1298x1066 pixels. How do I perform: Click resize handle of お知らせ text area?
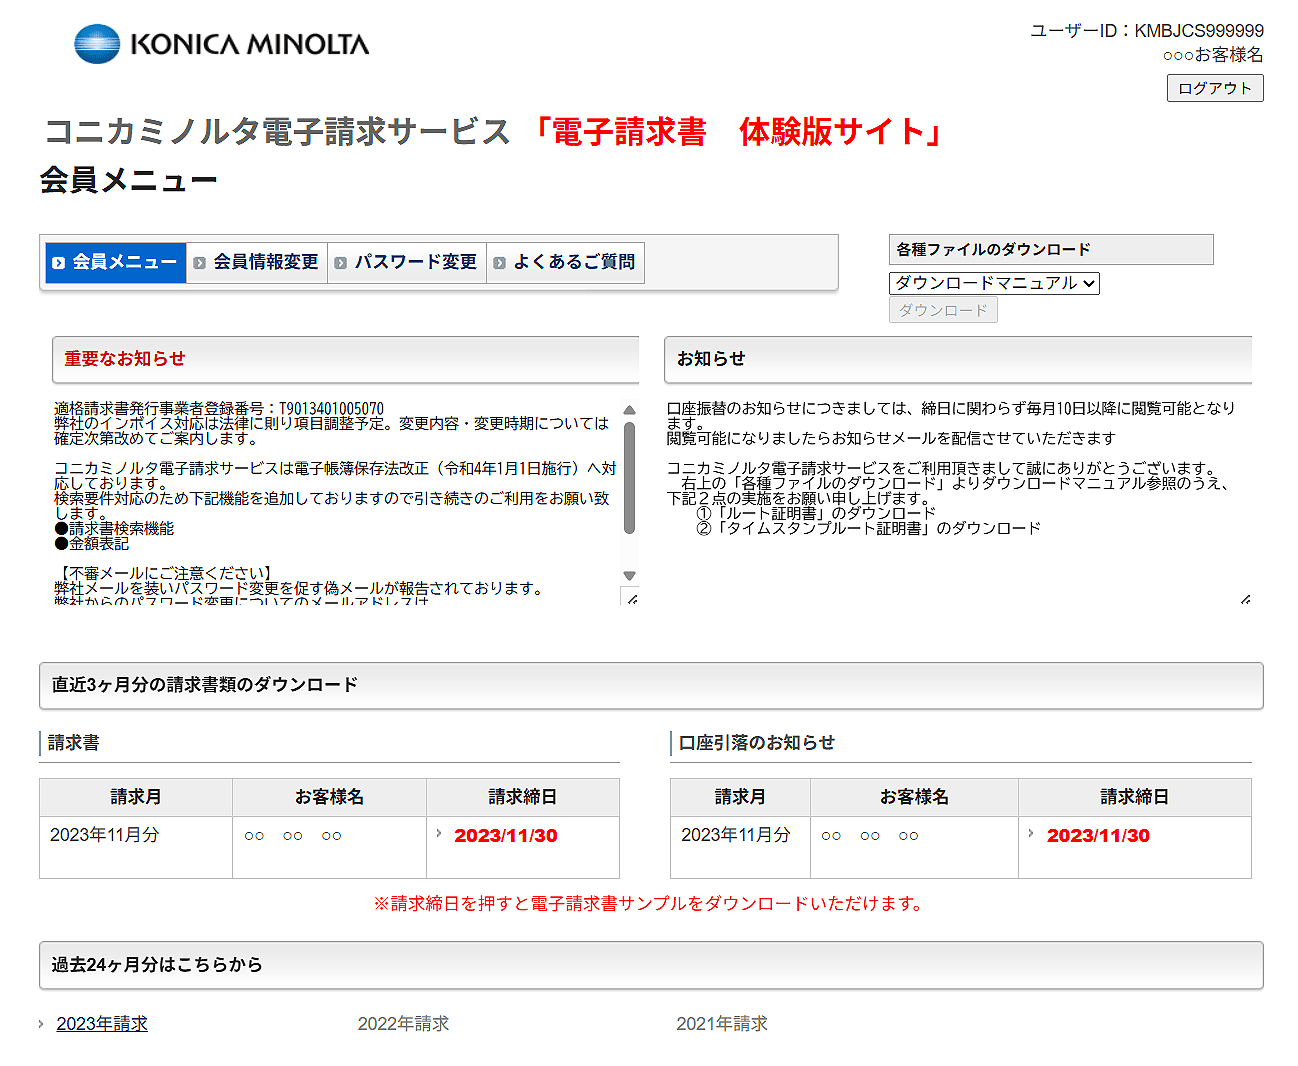click(x=1245, y=599)
